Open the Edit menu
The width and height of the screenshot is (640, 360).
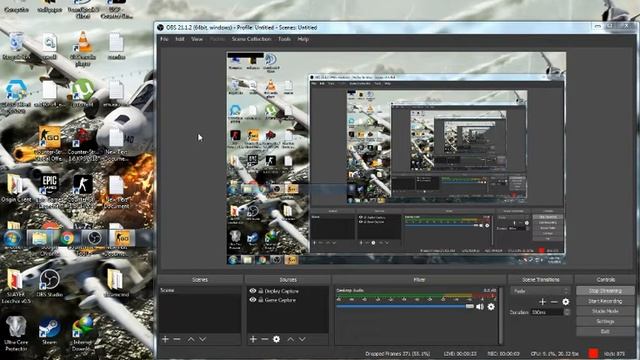click(180, 39)
